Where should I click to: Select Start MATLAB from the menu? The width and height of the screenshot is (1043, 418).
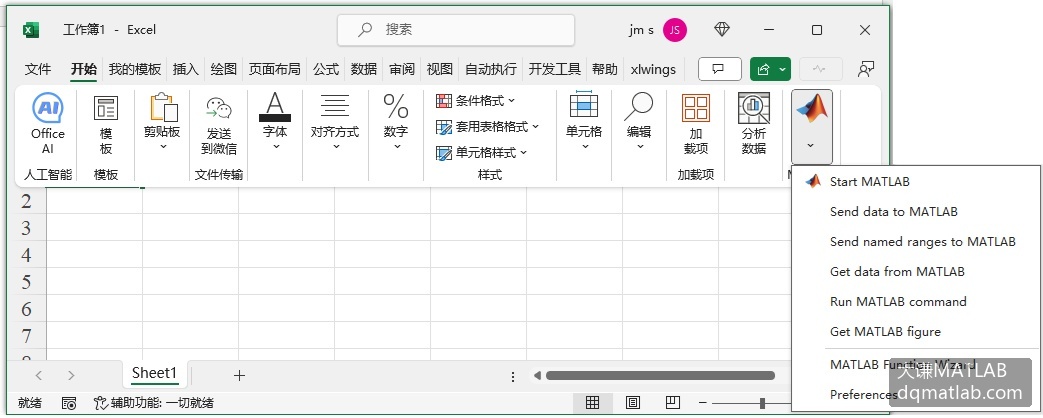coord(869,182)
